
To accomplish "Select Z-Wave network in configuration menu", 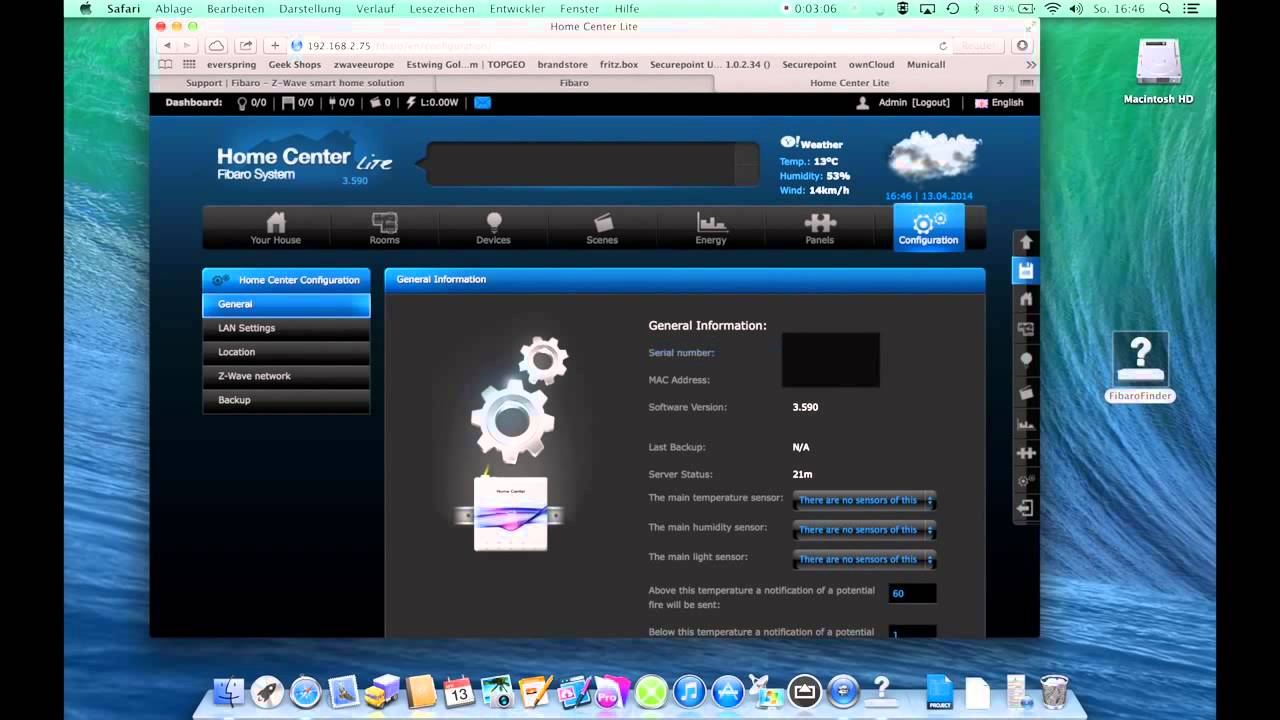I will pyautogui.click(x=286, y=376).
